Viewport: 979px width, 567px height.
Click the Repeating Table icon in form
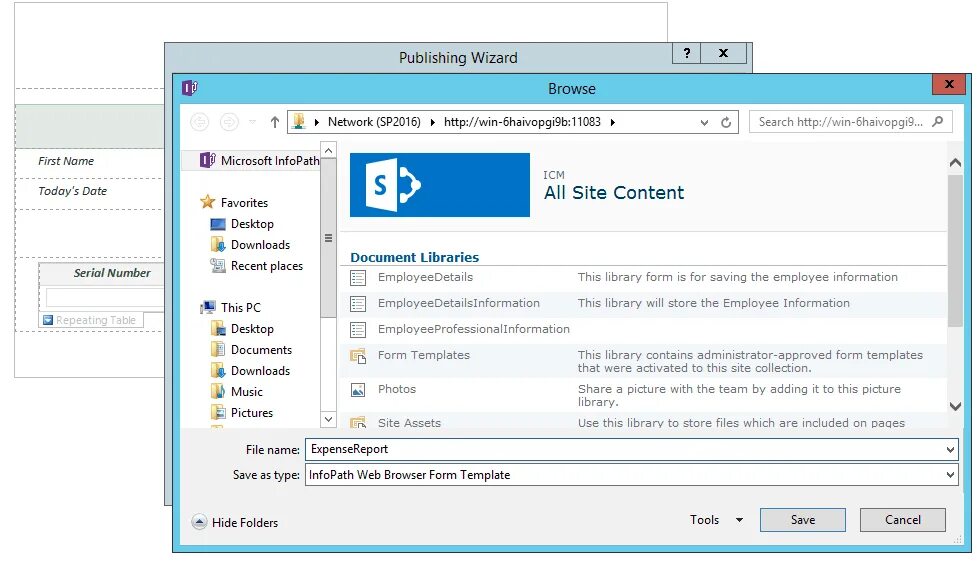click(48, 320)
